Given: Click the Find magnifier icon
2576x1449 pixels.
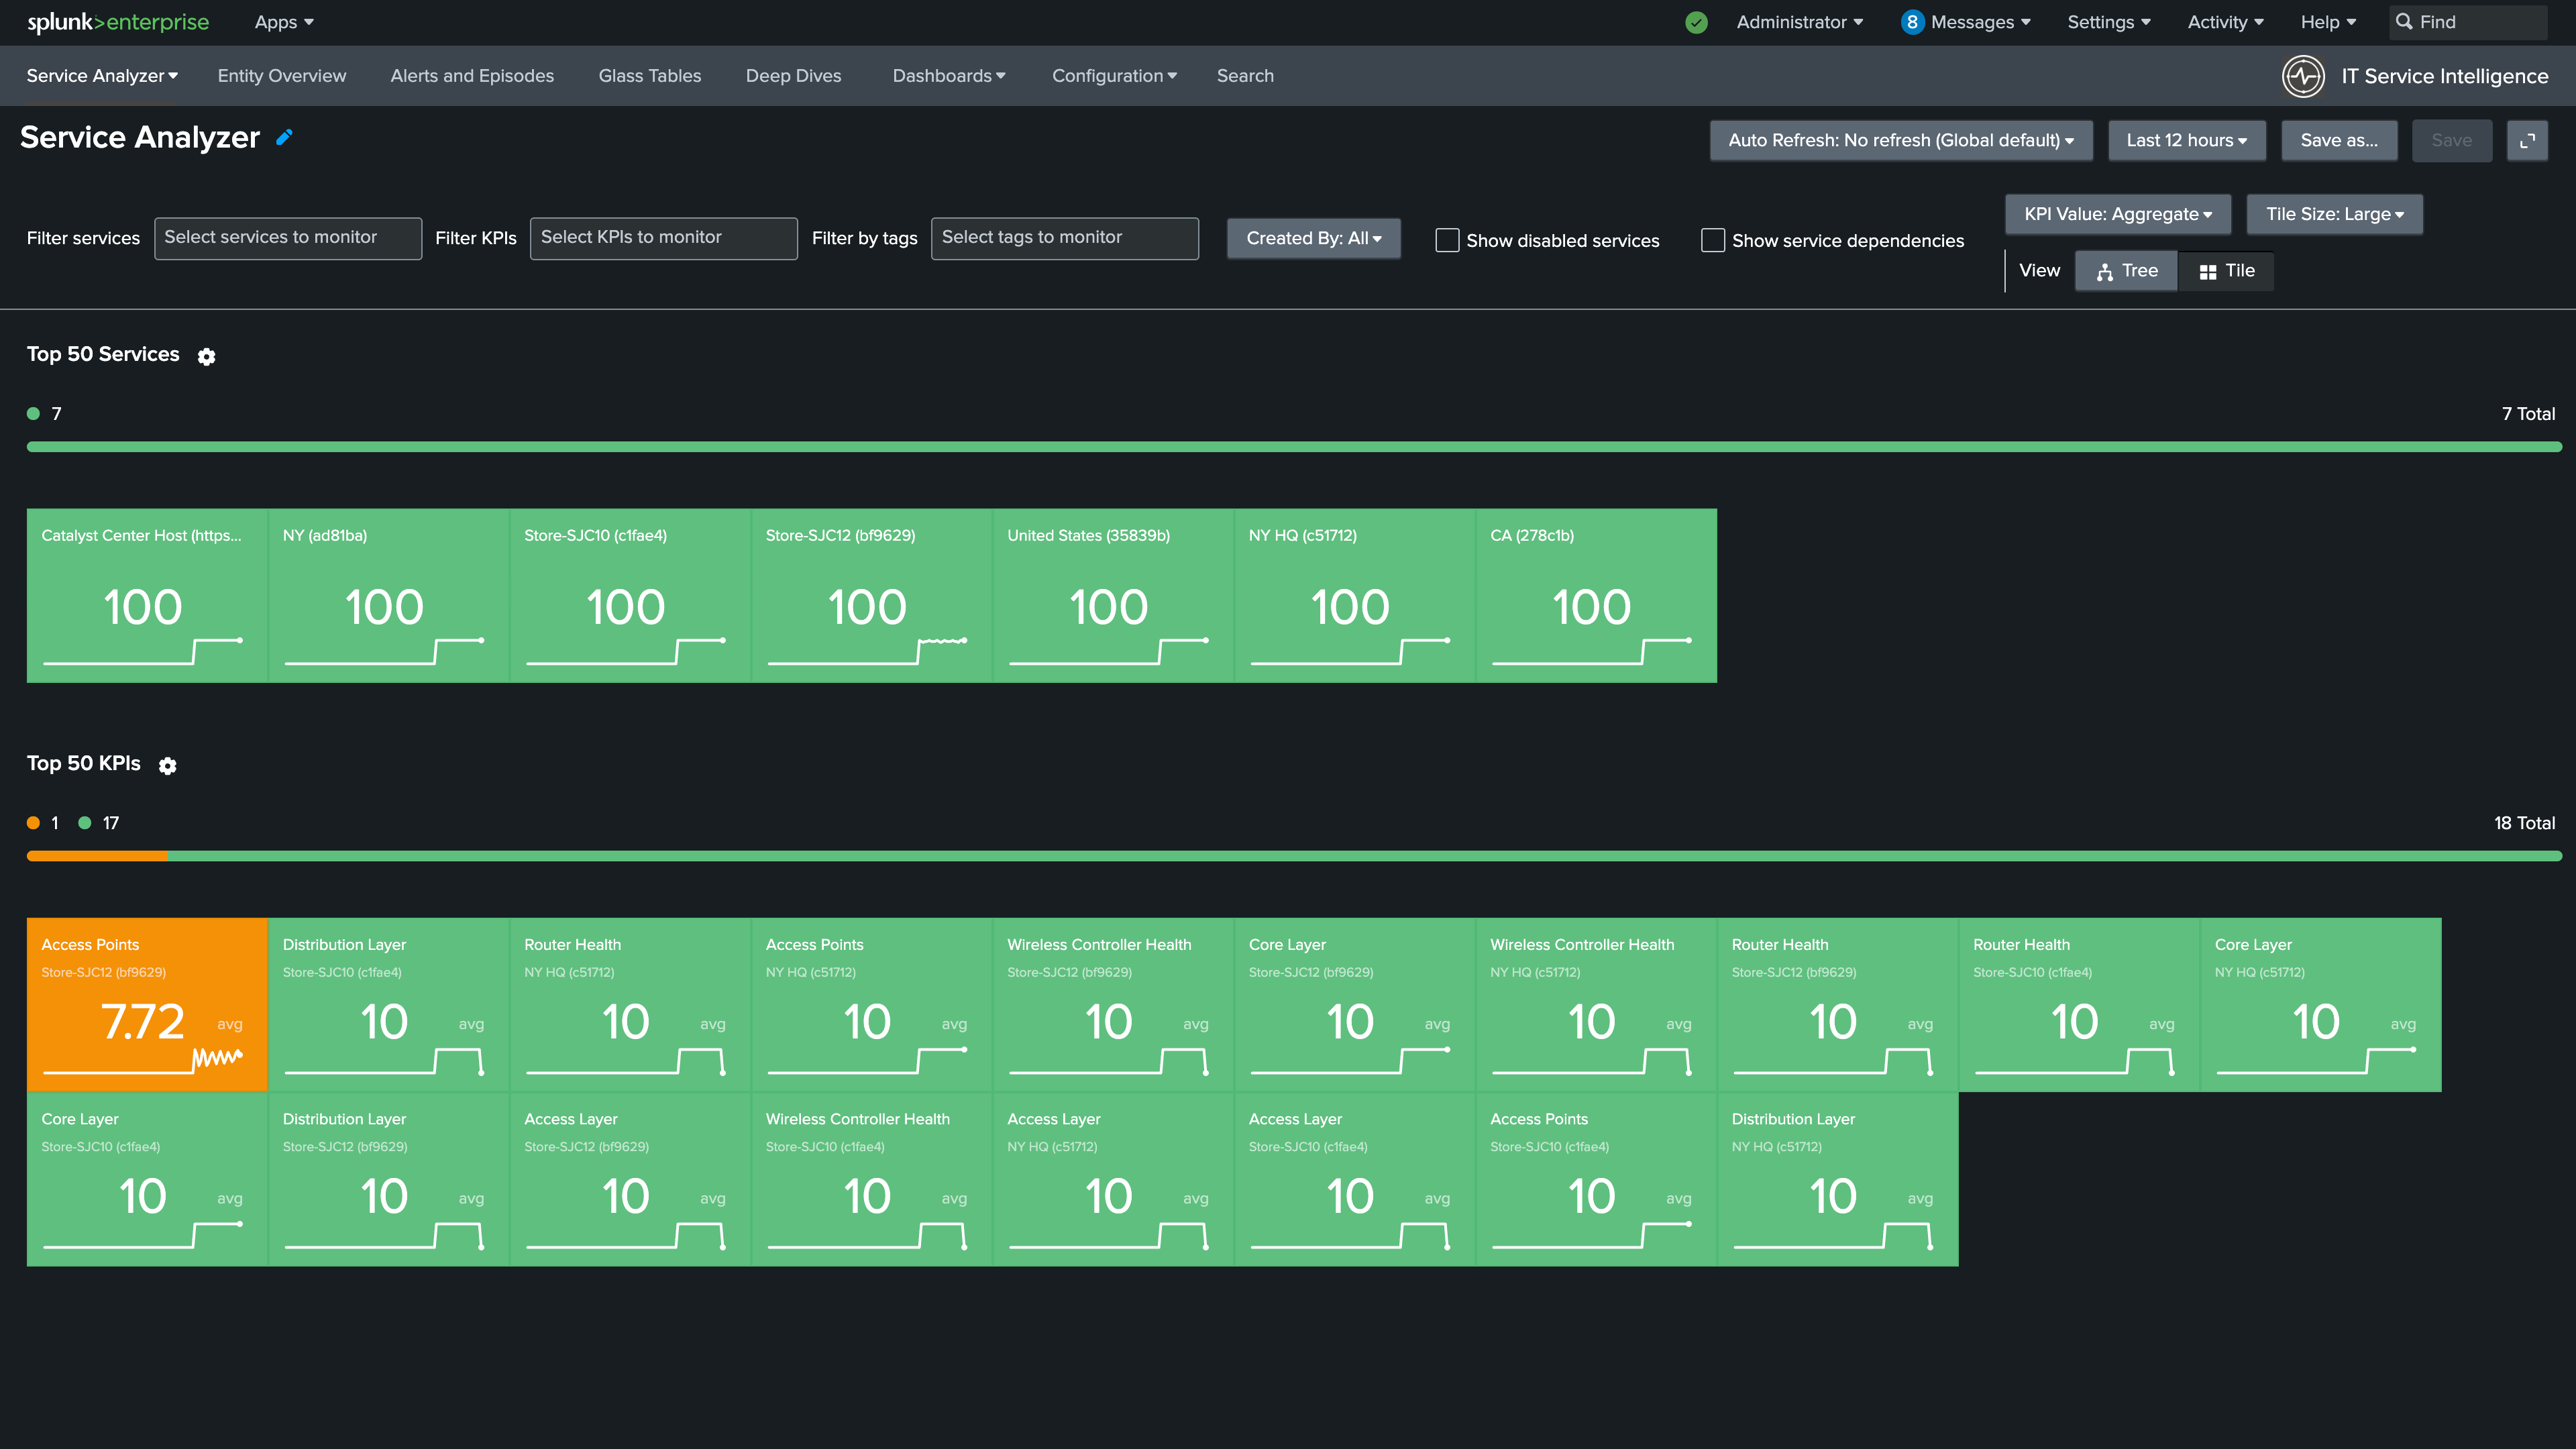Looking at the screenshot, I should 2404,22.
